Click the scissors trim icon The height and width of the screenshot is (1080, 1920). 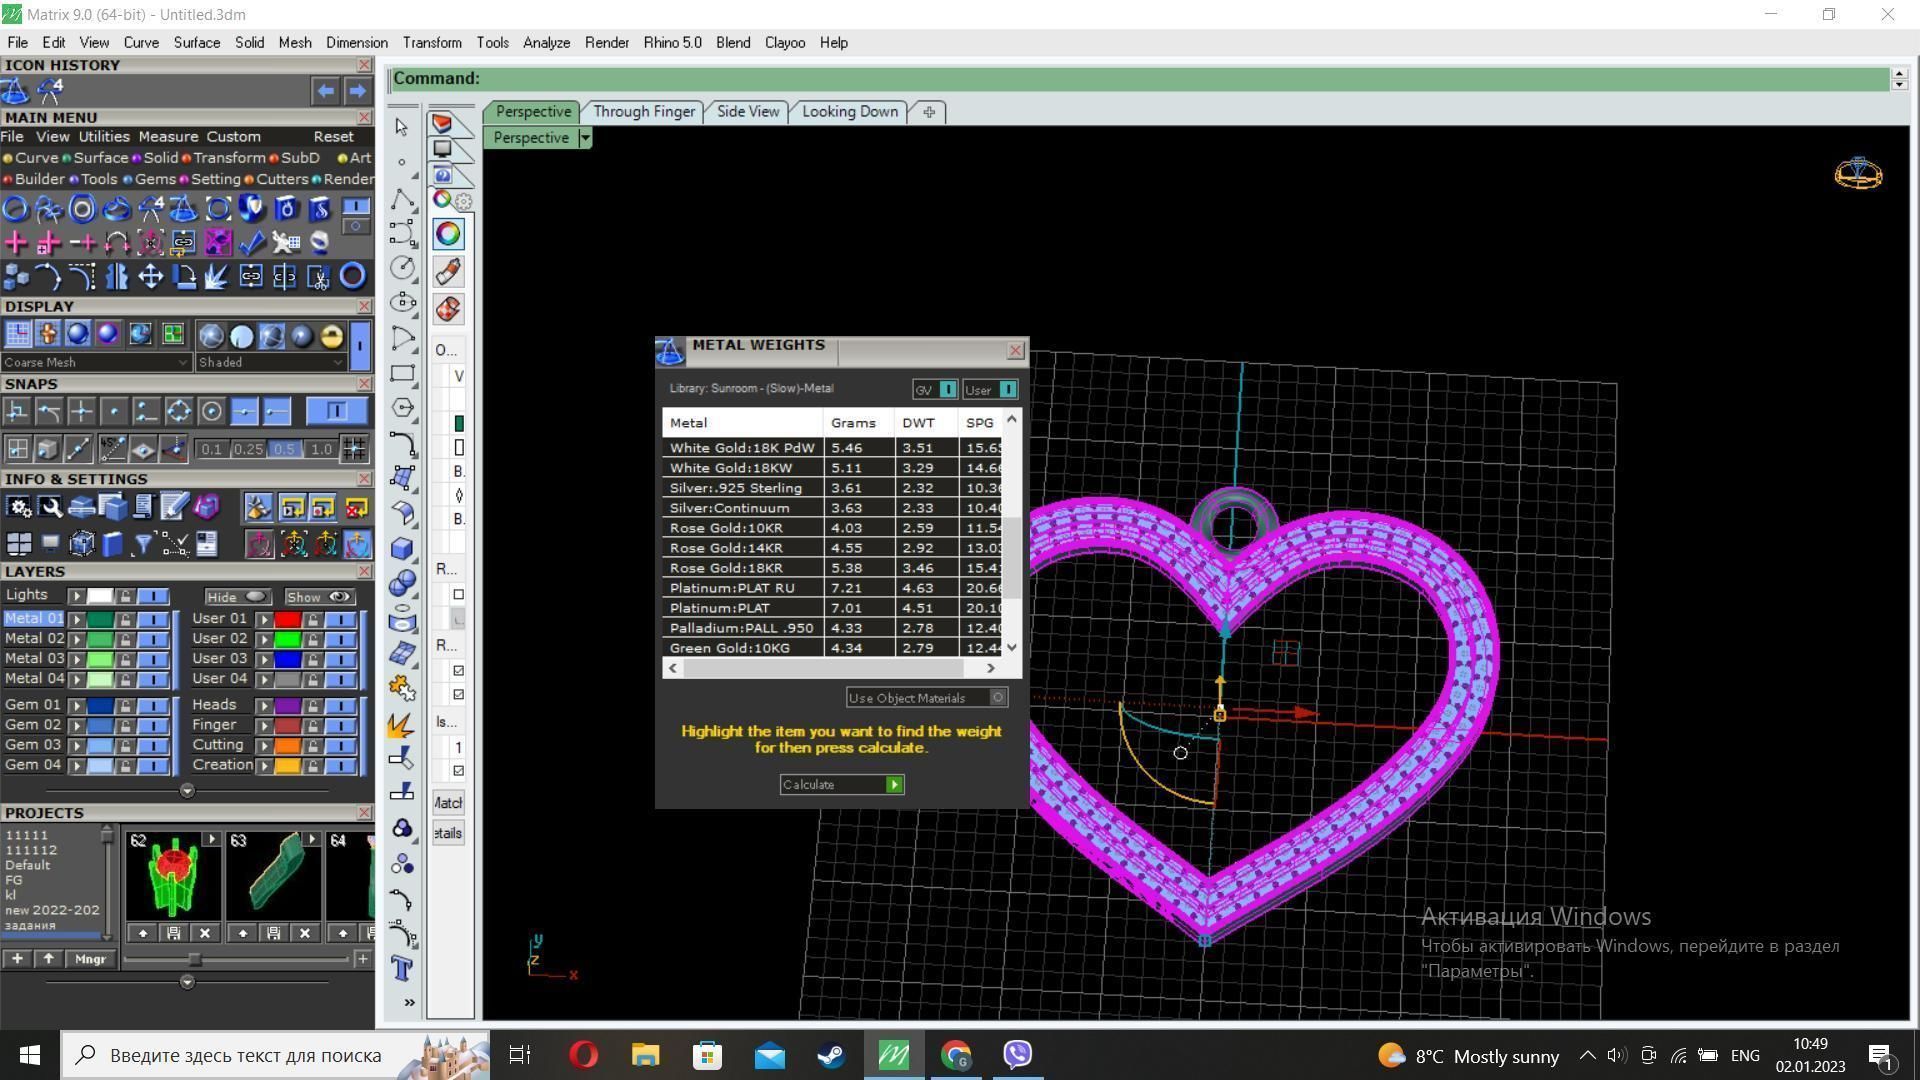coord(319,276)
